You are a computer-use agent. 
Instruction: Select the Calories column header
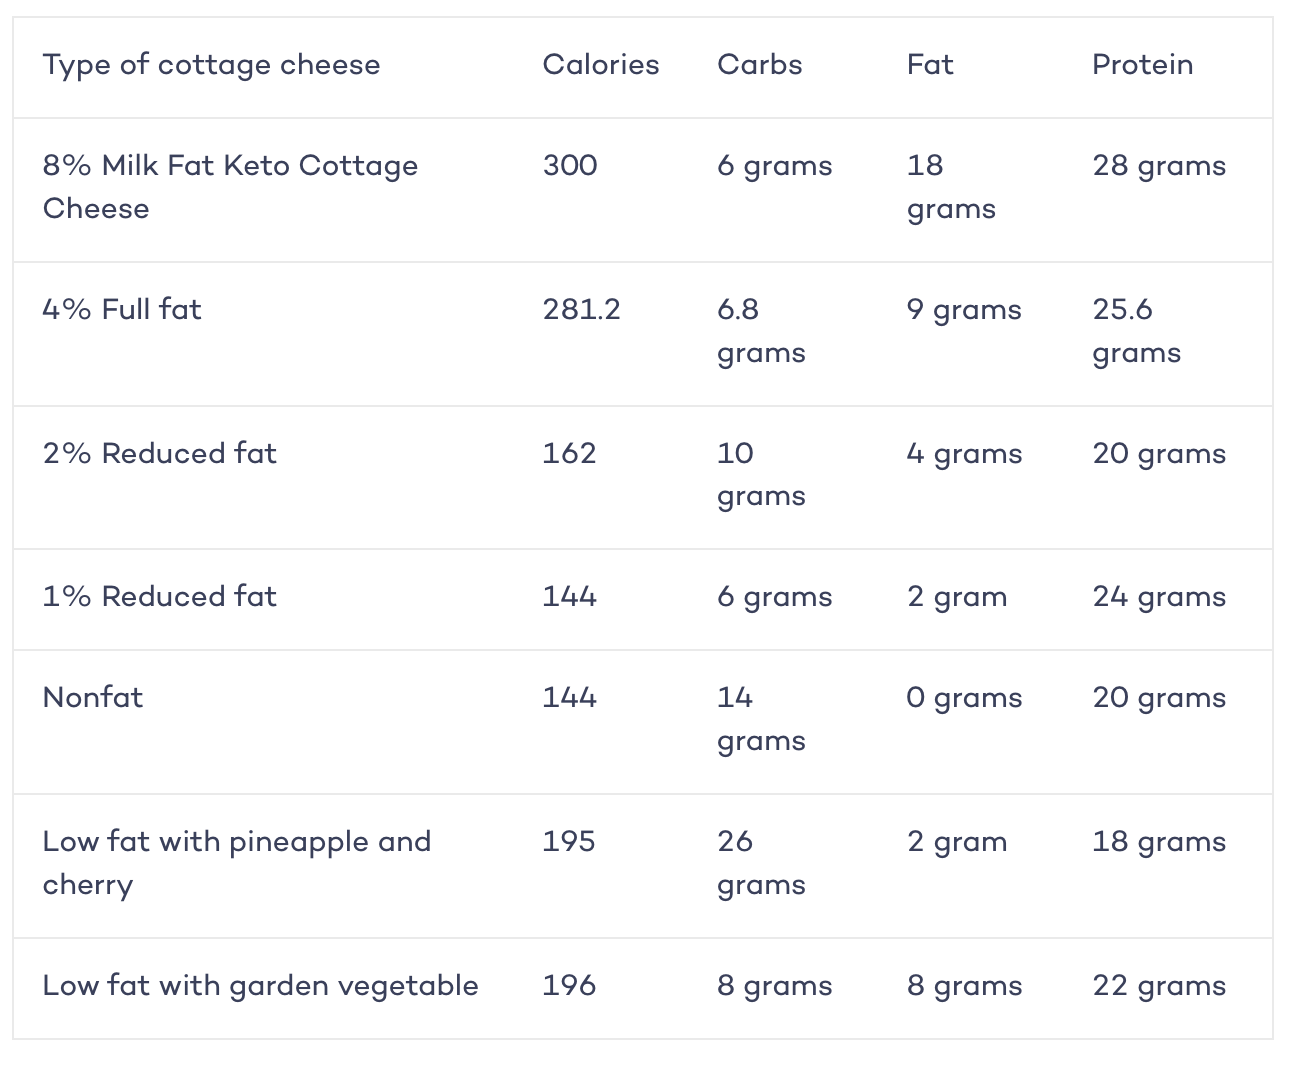coord(600,65)
